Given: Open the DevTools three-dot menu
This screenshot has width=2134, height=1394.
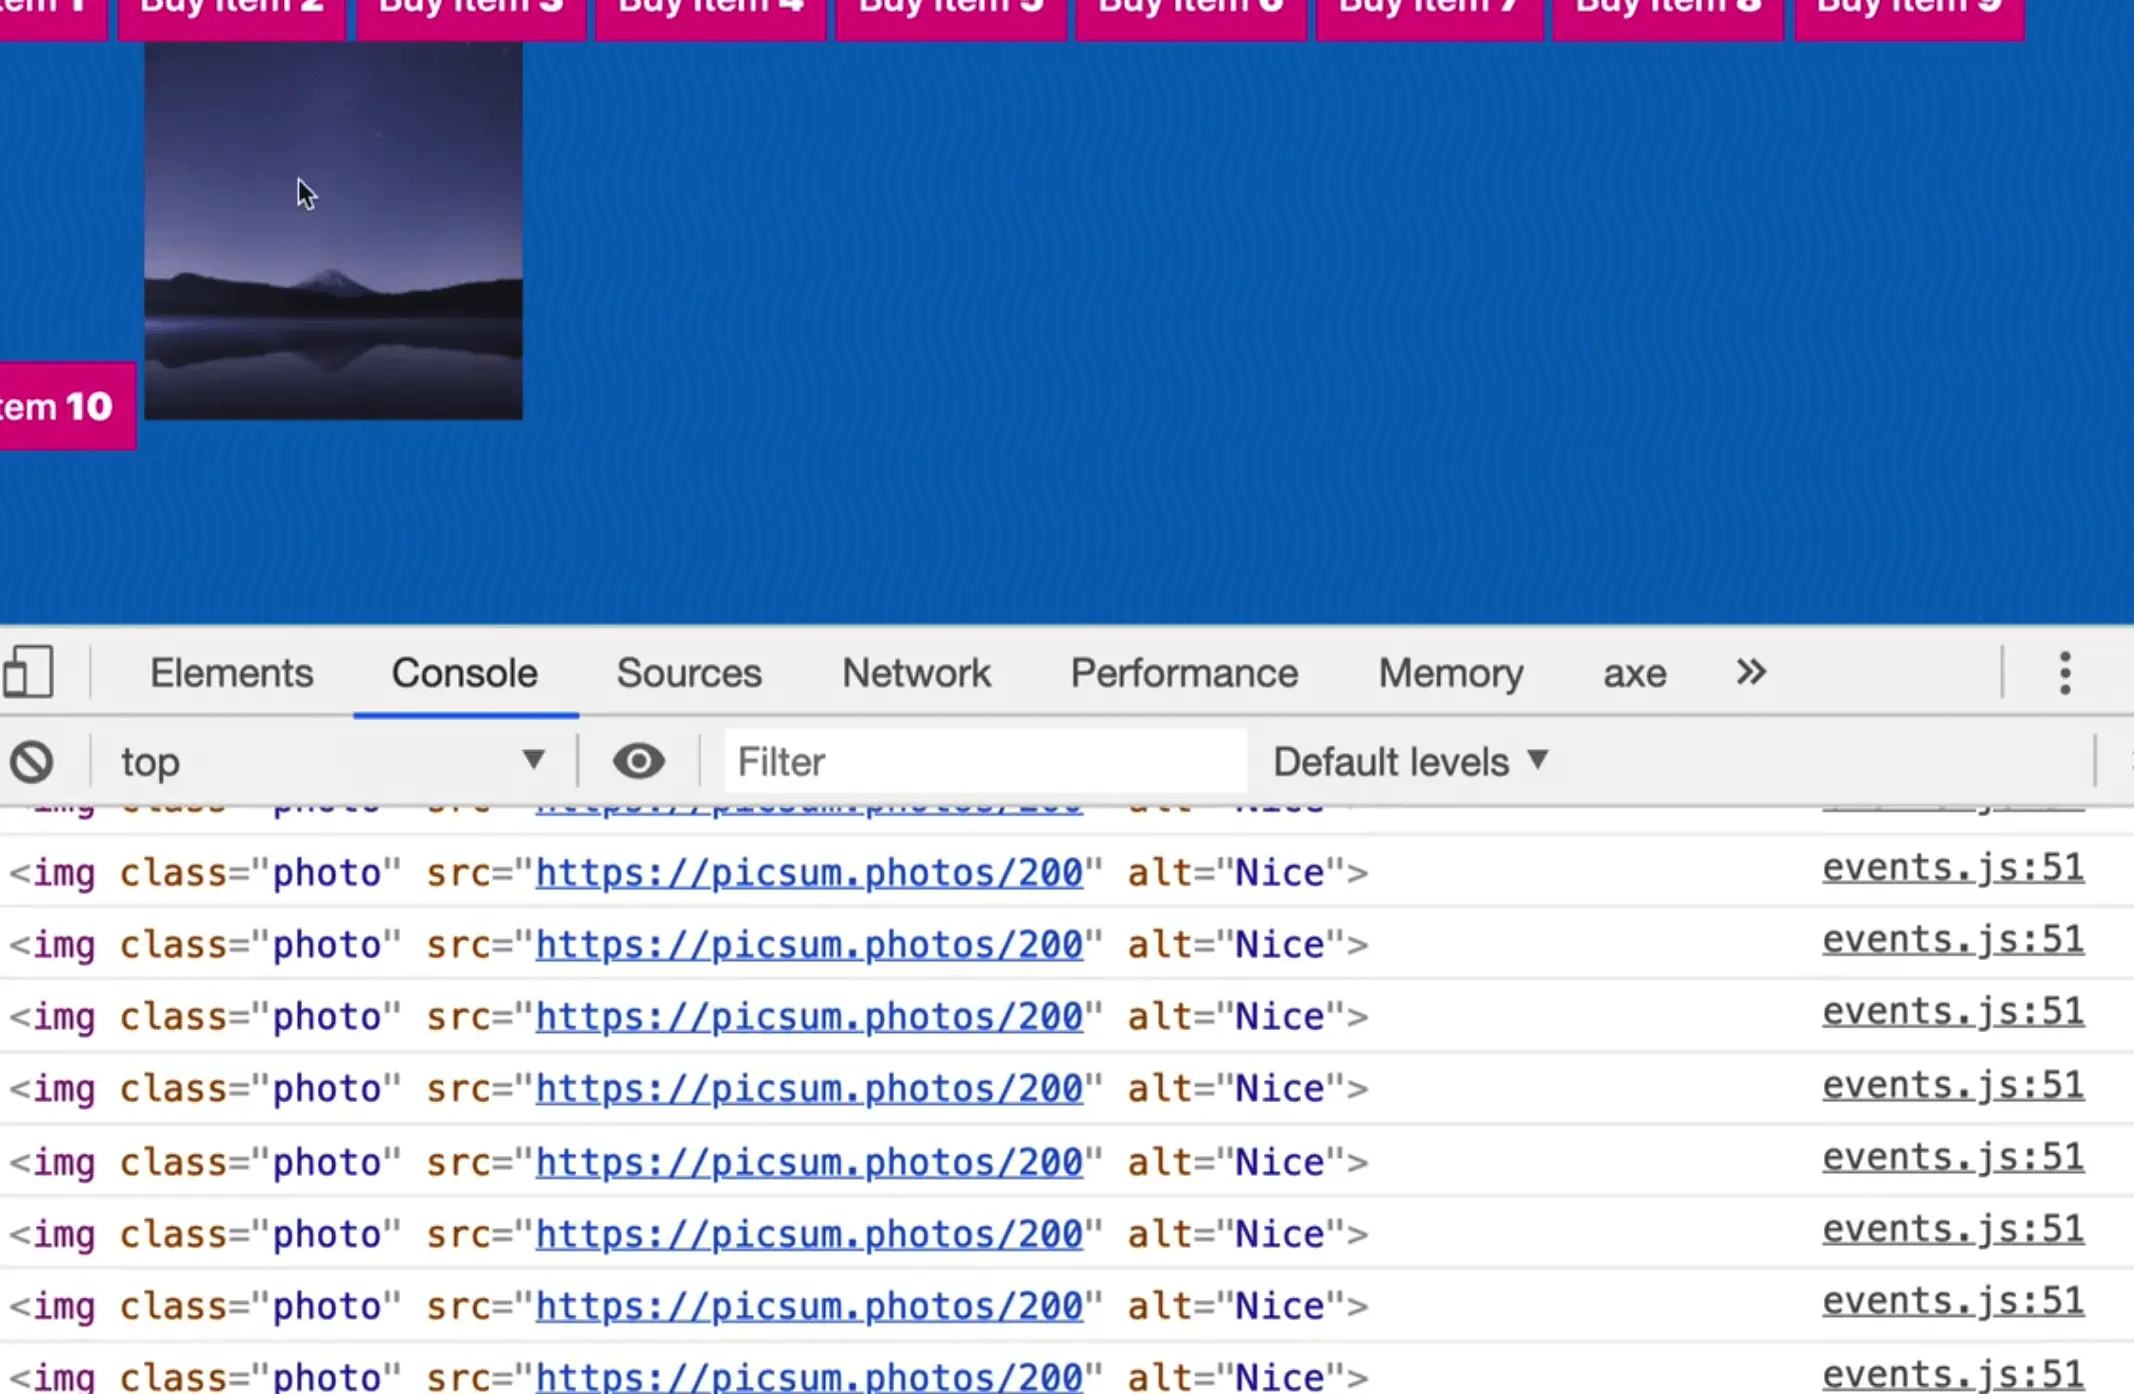Looking at the screenshot, I should [x=2064, y=673].
